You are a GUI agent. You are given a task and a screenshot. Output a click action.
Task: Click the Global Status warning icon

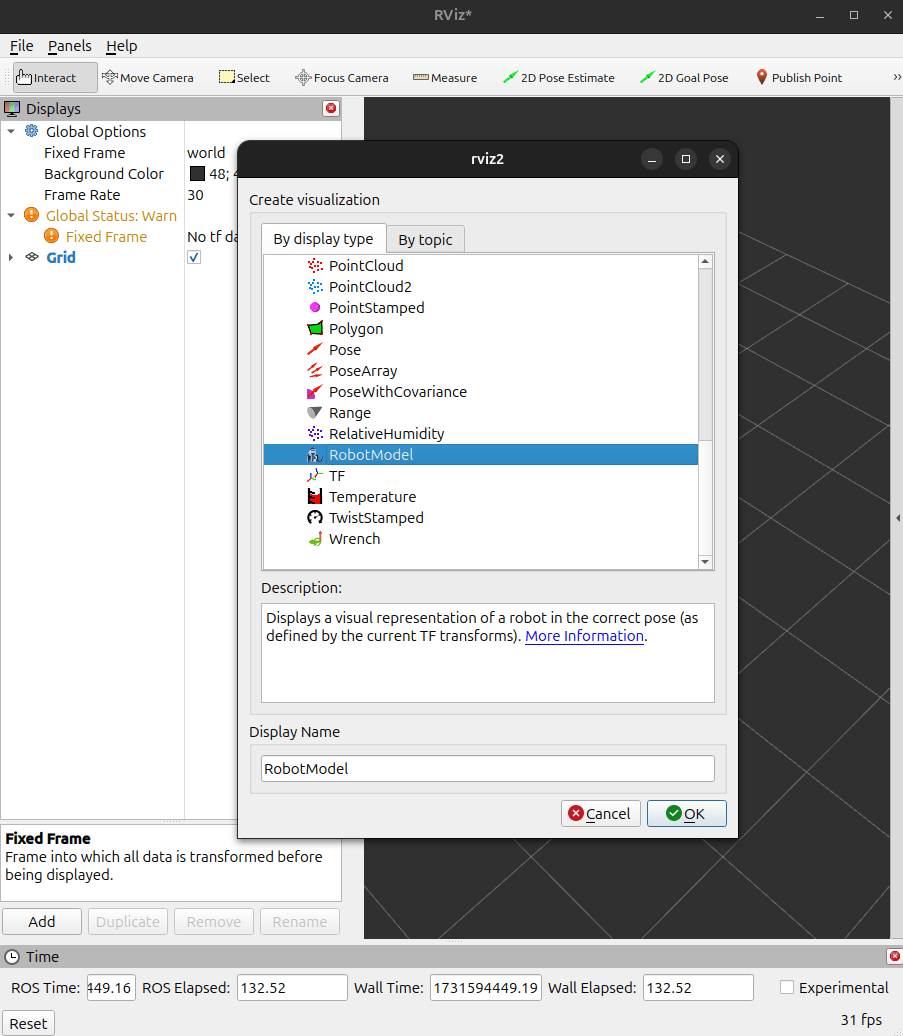coord(32,215)
